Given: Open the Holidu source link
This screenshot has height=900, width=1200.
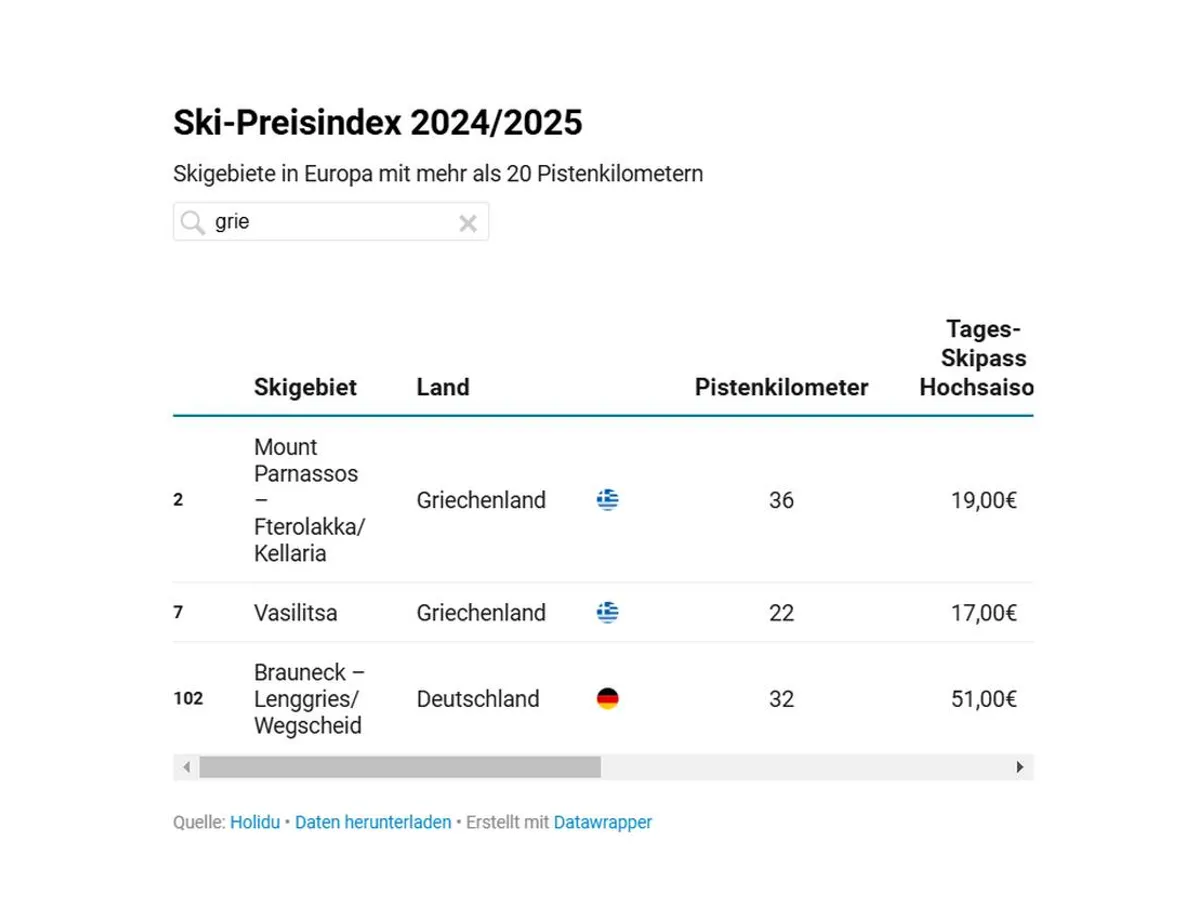Looking at the screenshot, I should [x=255, y=823].
